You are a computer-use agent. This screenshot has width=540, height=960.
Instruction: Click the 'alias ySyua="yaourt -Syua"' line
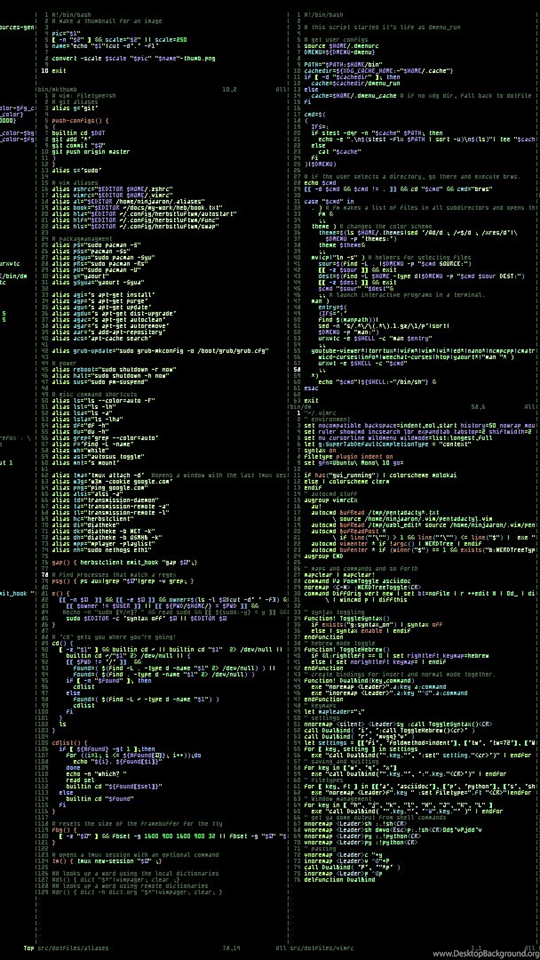tap(98, 284)
